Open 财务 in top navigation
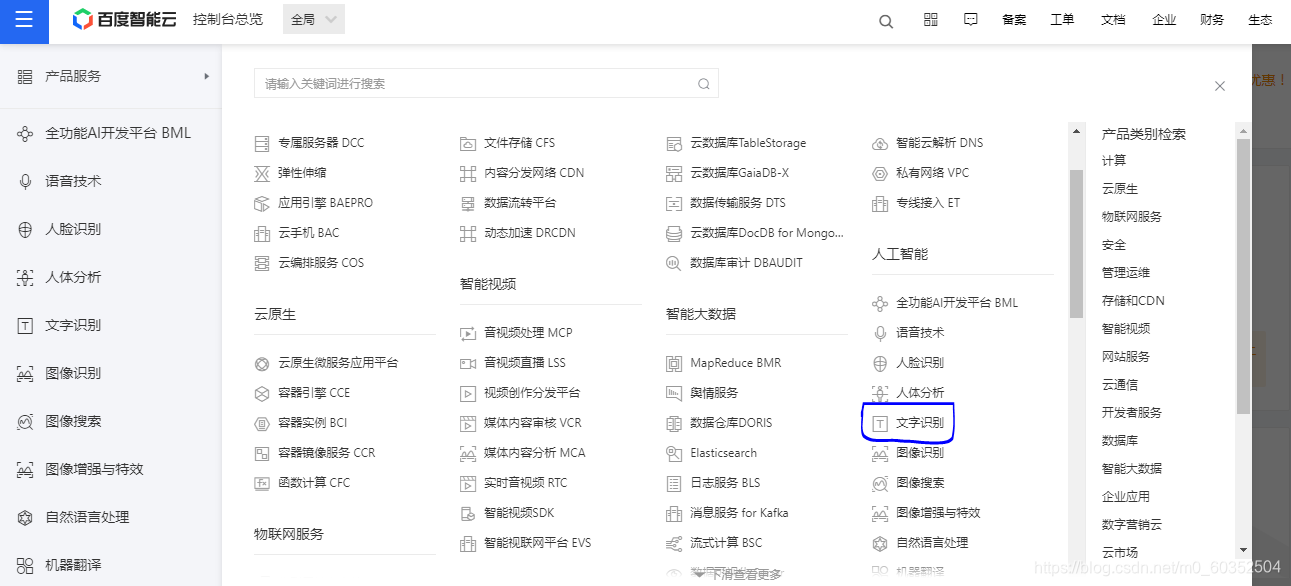 click(1212, 20)
